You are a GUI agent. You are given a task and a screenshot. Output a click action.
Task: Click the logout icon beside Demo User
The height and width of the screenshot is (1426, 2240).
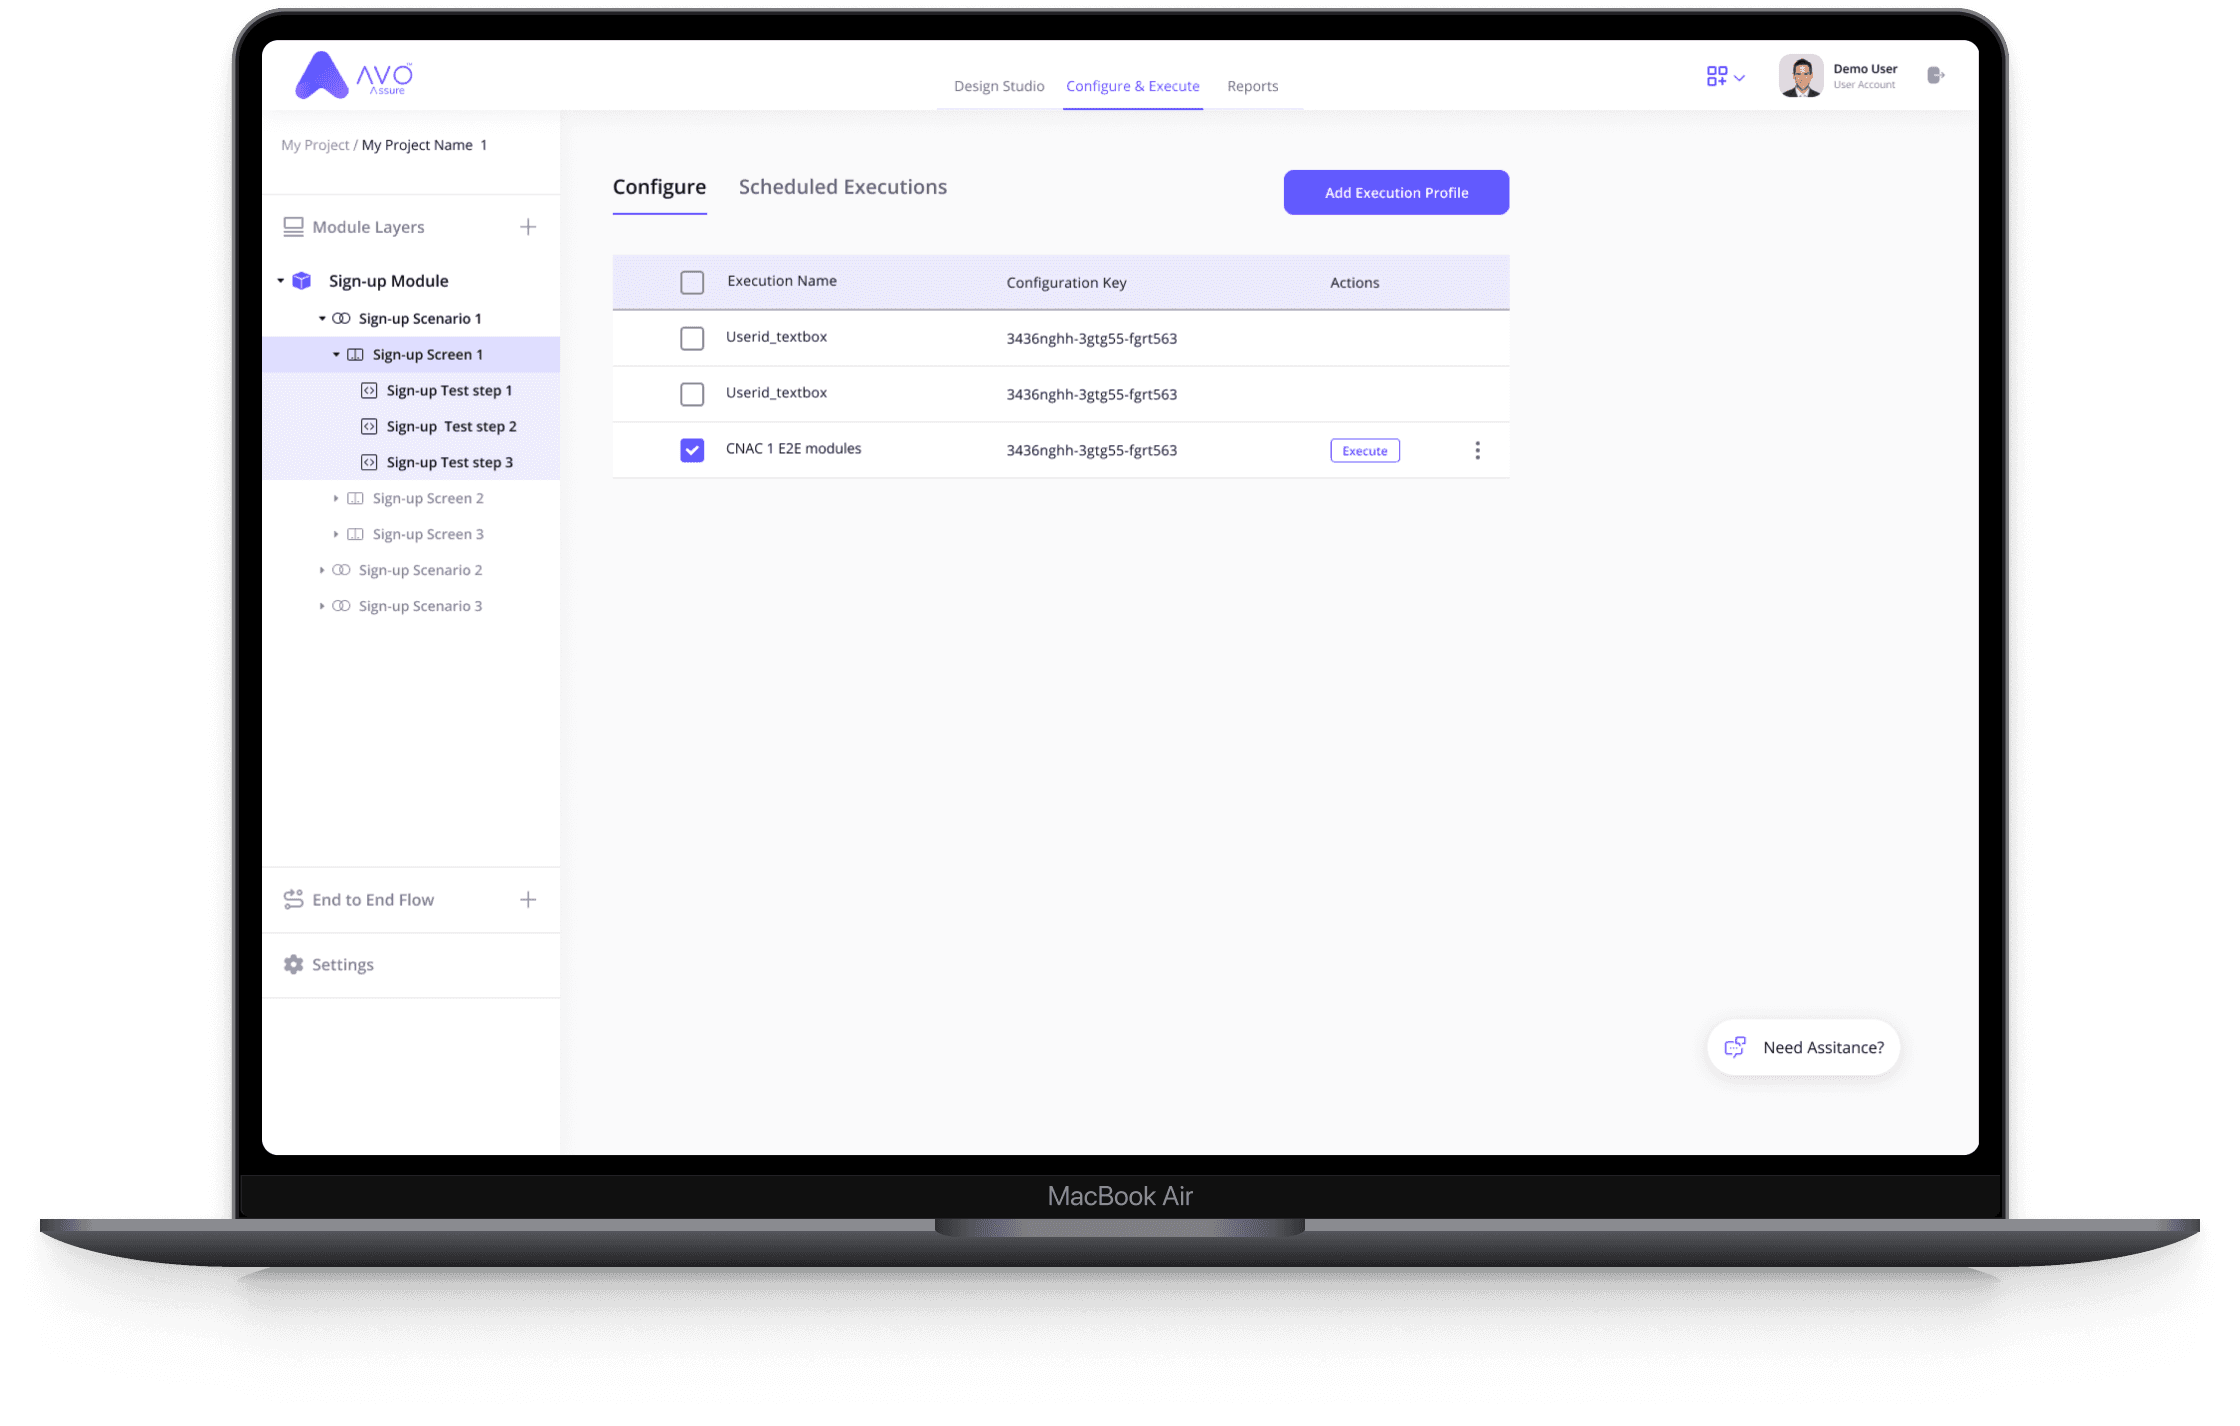(1935, 75)
